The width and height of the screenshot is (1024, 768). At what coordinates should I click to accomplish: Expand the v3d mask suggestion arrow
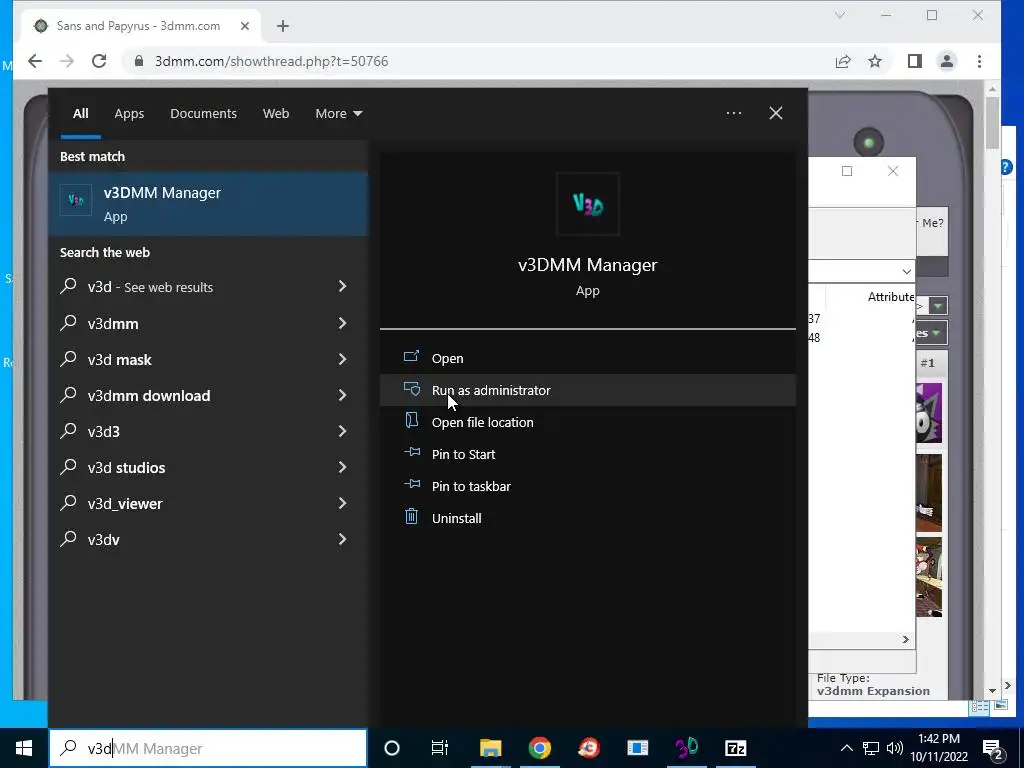pos(342,359)
